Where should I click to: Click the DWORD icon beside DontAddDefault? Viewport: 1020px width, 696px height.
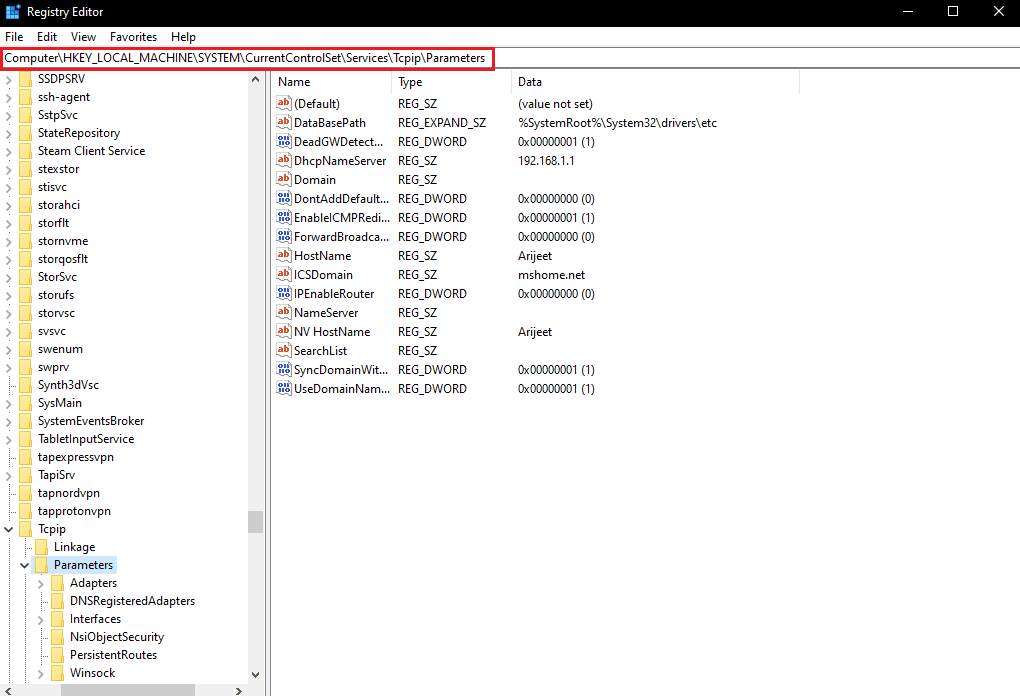[284, 198]
